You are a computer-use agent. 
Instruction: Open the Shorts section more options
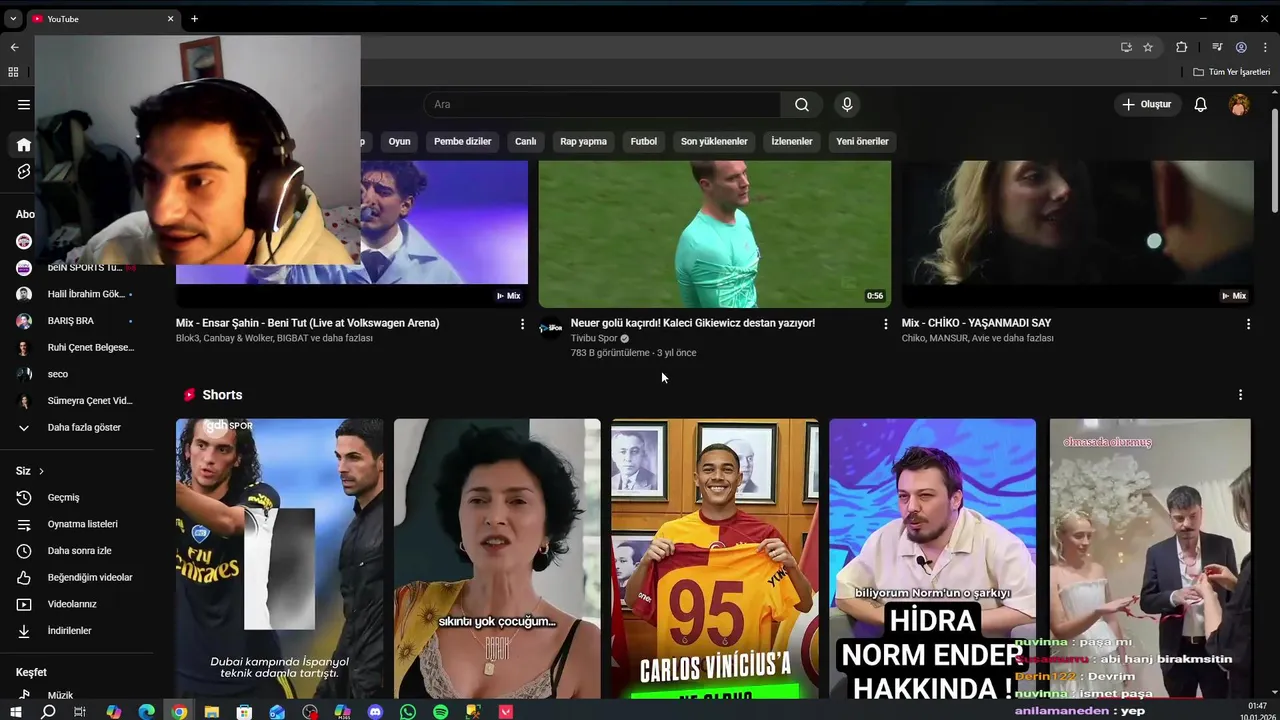[1240, 395]
